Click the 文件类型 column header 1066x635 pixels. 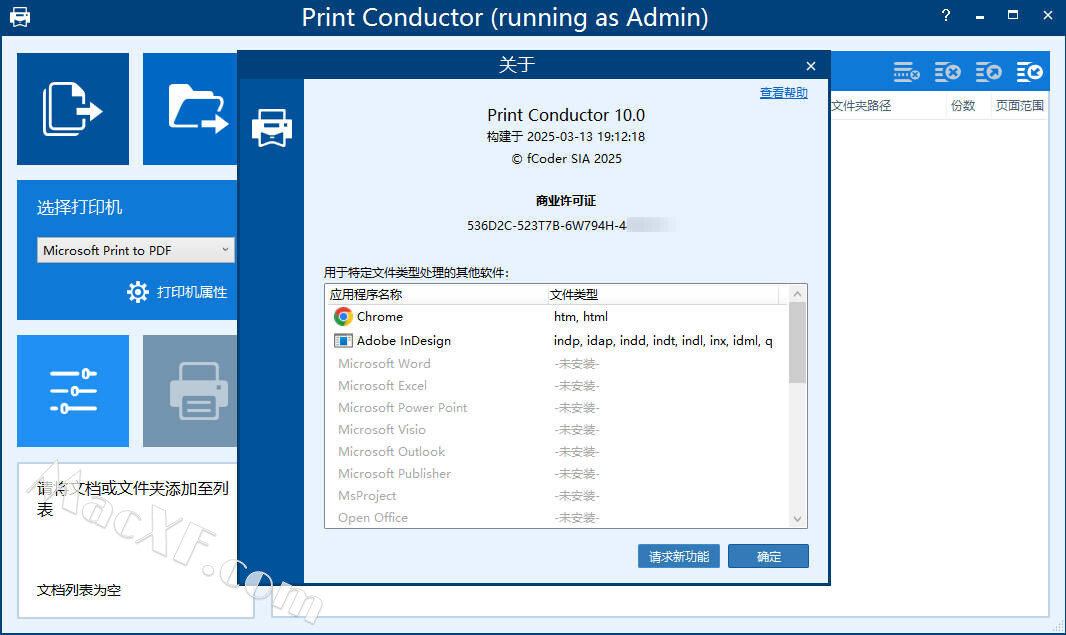click(576, 294)
